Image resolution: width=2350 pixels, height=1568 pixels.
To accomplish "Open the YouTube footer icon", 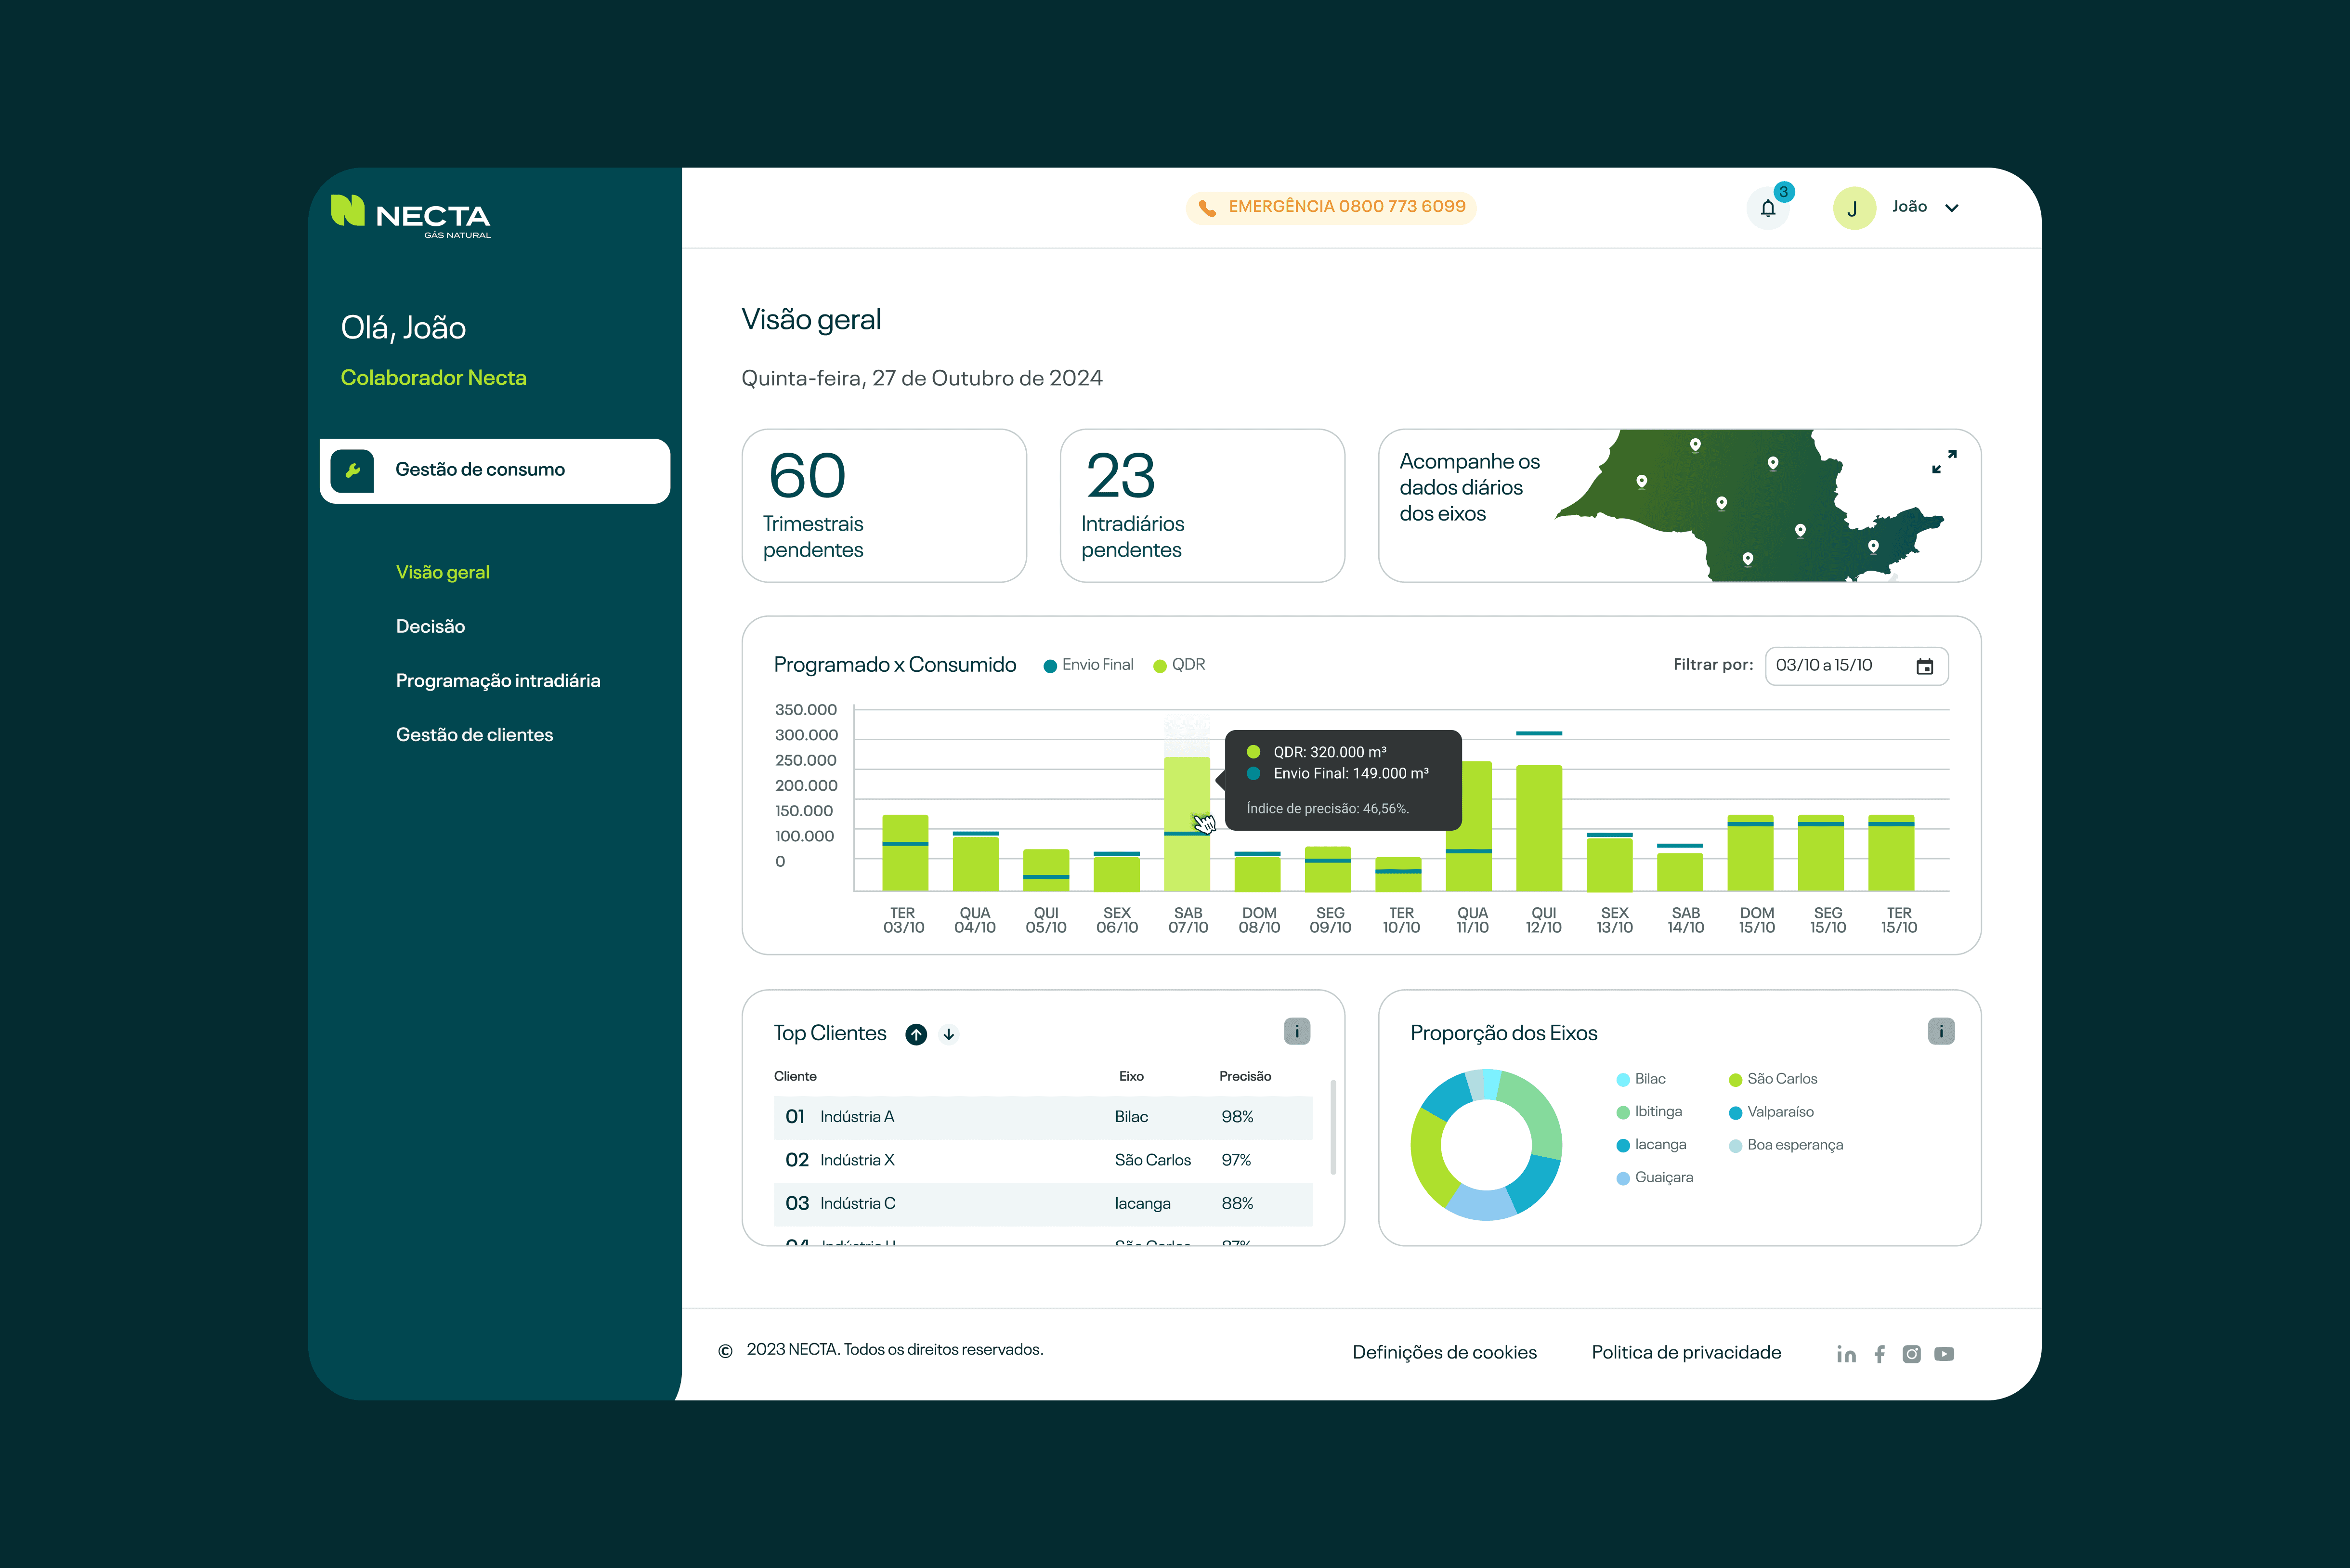I will (1944, 1354).
